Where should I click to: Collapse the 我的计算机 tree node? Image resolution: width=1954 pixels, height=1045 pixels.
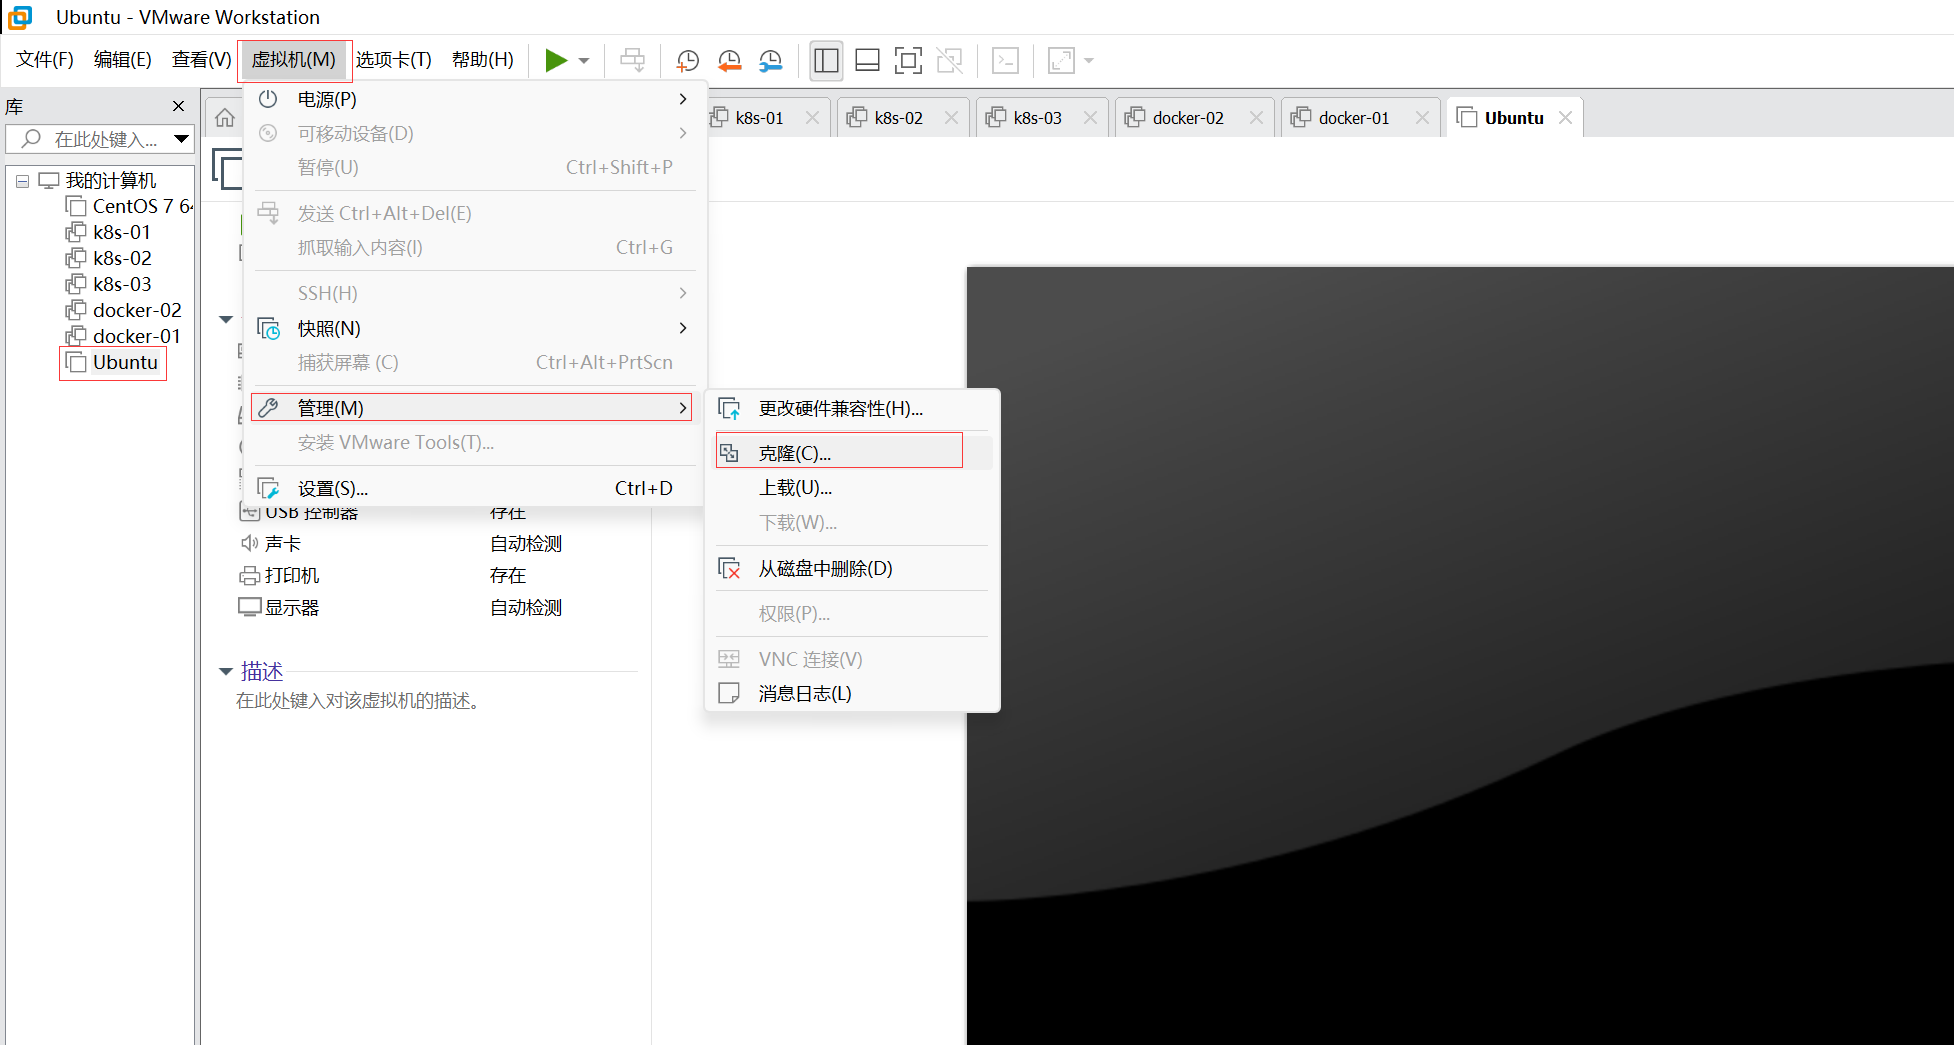point(22,181)
